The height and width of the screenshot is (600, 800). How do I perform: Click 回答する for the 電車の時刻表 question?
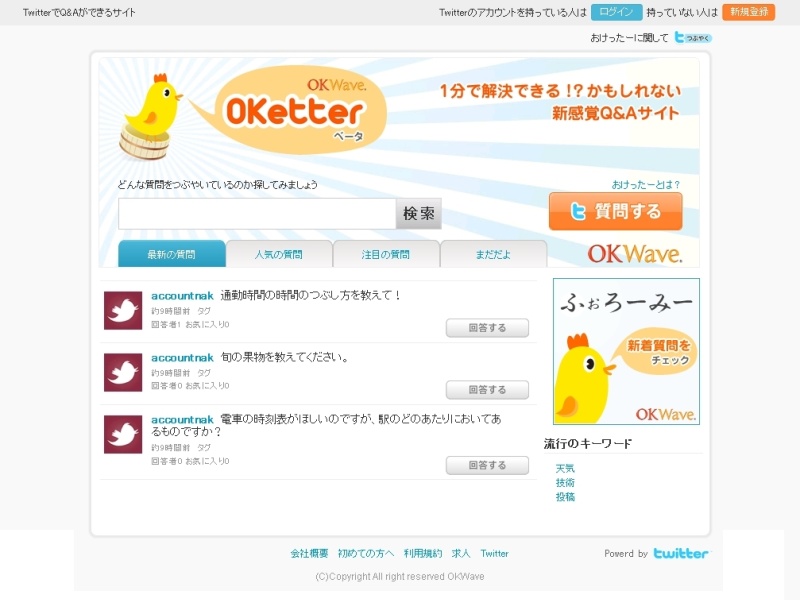[x=487, y=465]
